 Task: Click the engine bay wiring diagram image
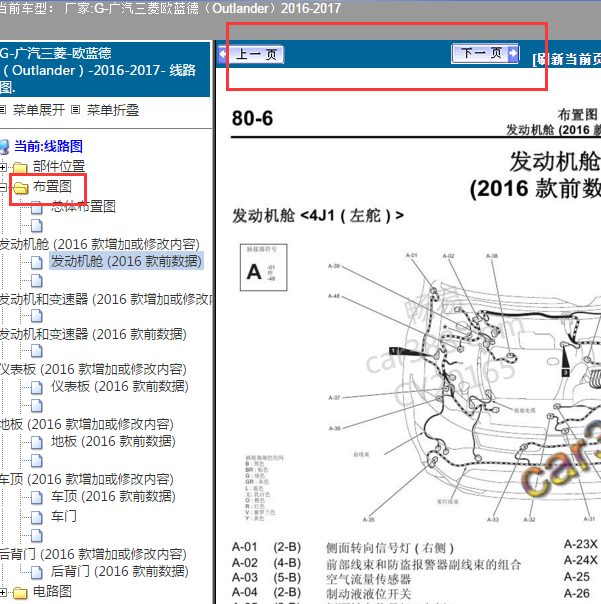(x=464, y=387)
